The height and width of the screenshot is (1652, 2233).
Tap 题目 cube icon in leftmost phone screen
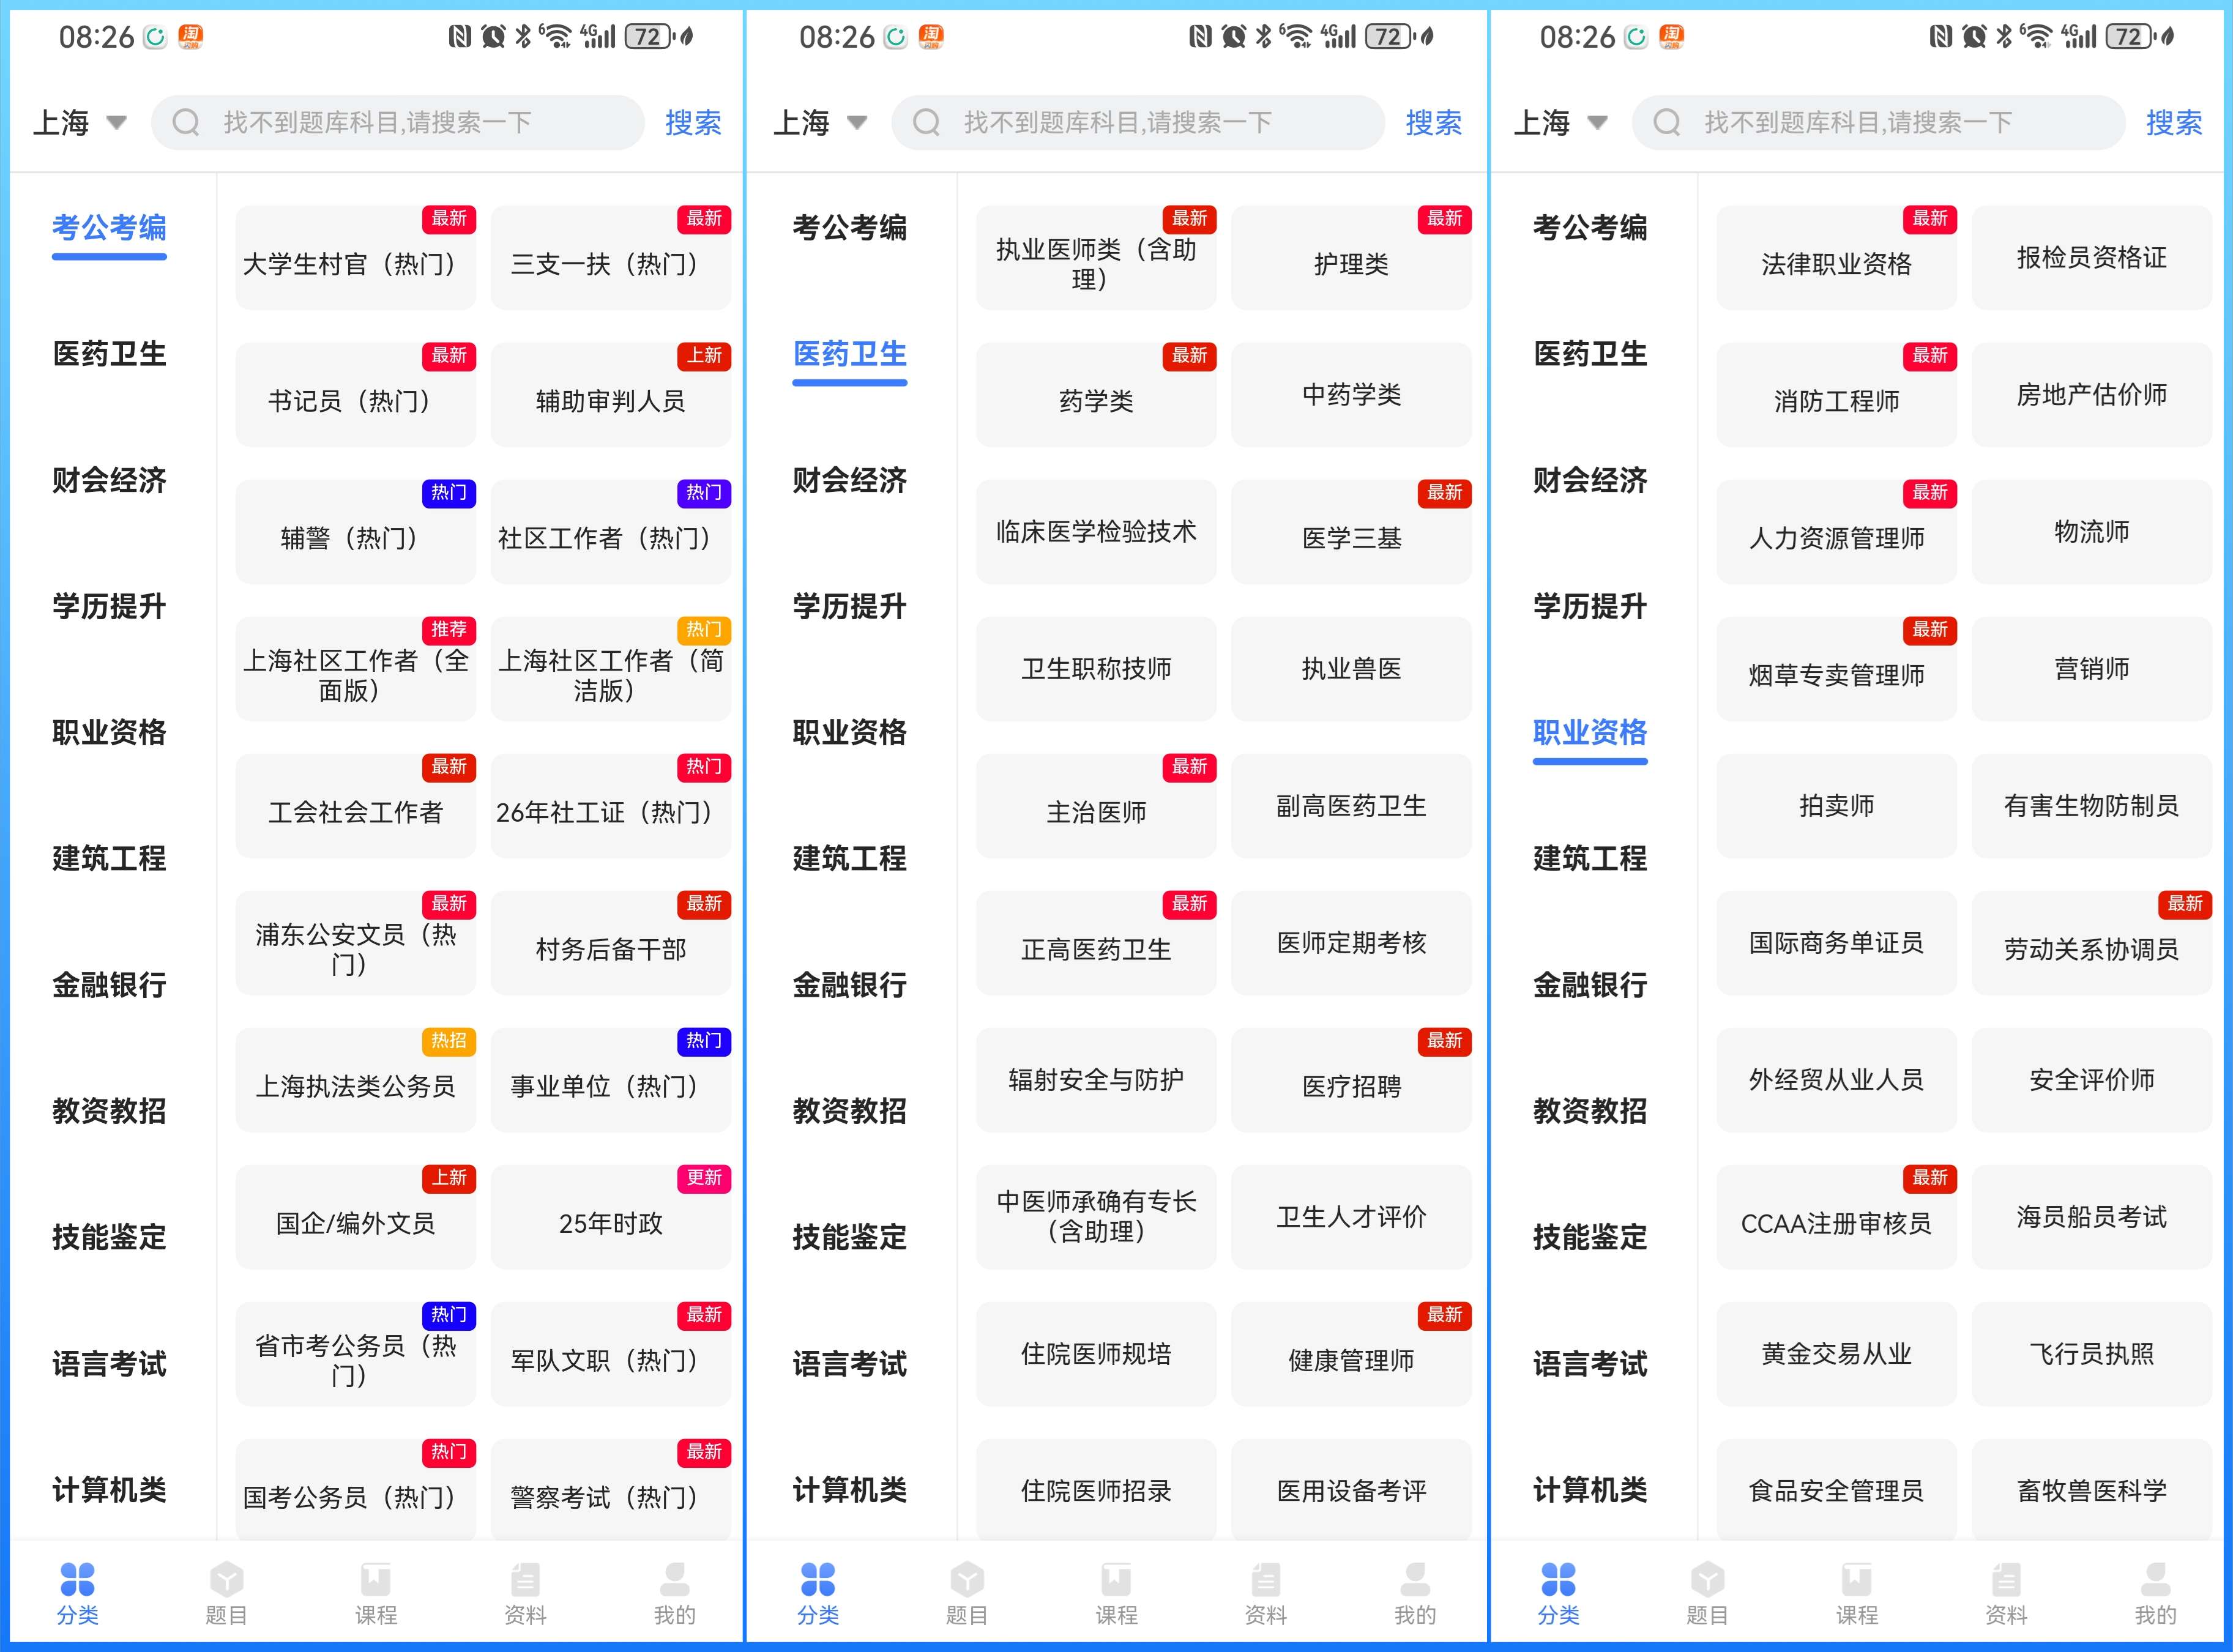point(226,1580)
